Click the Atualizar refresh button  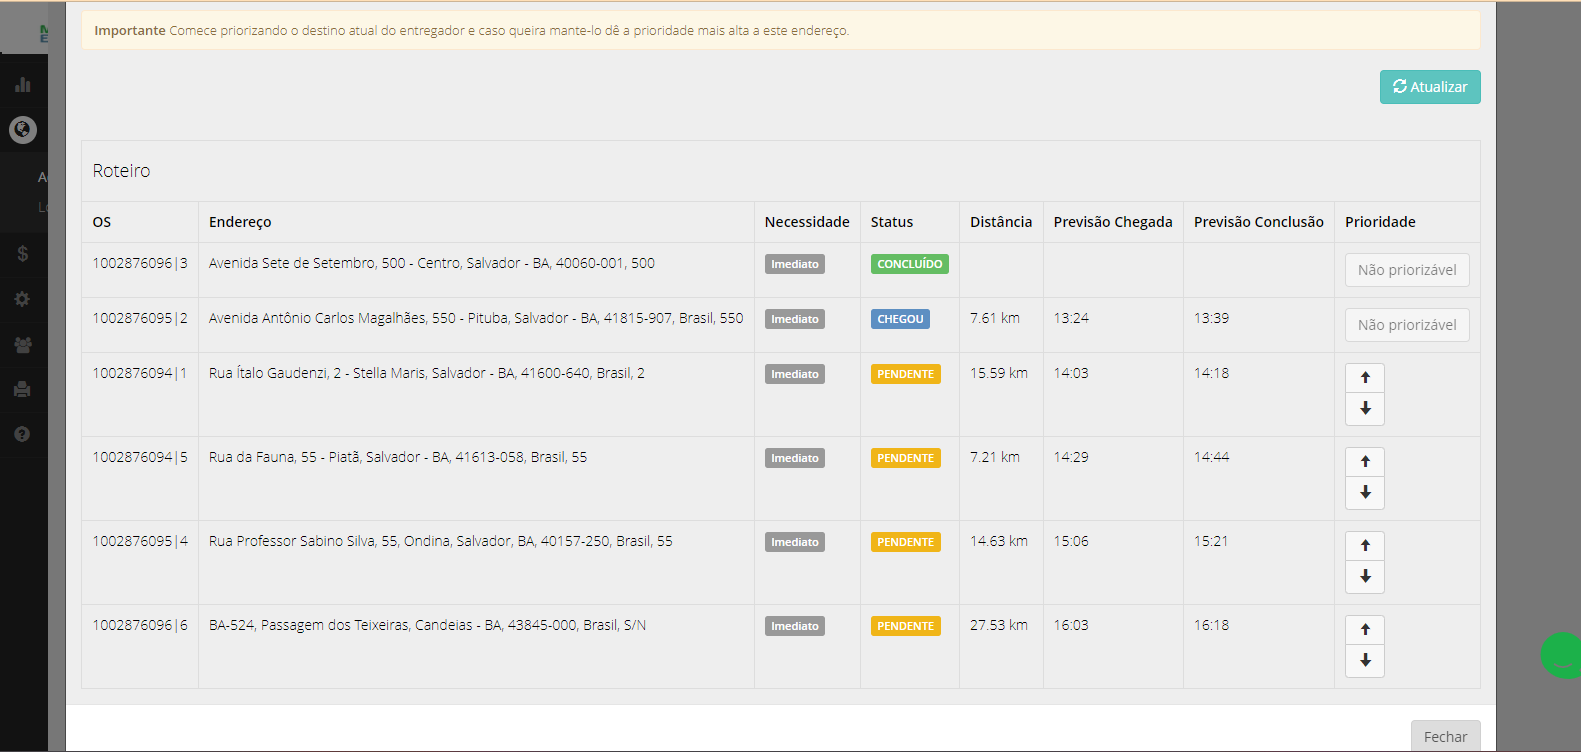1430,87
